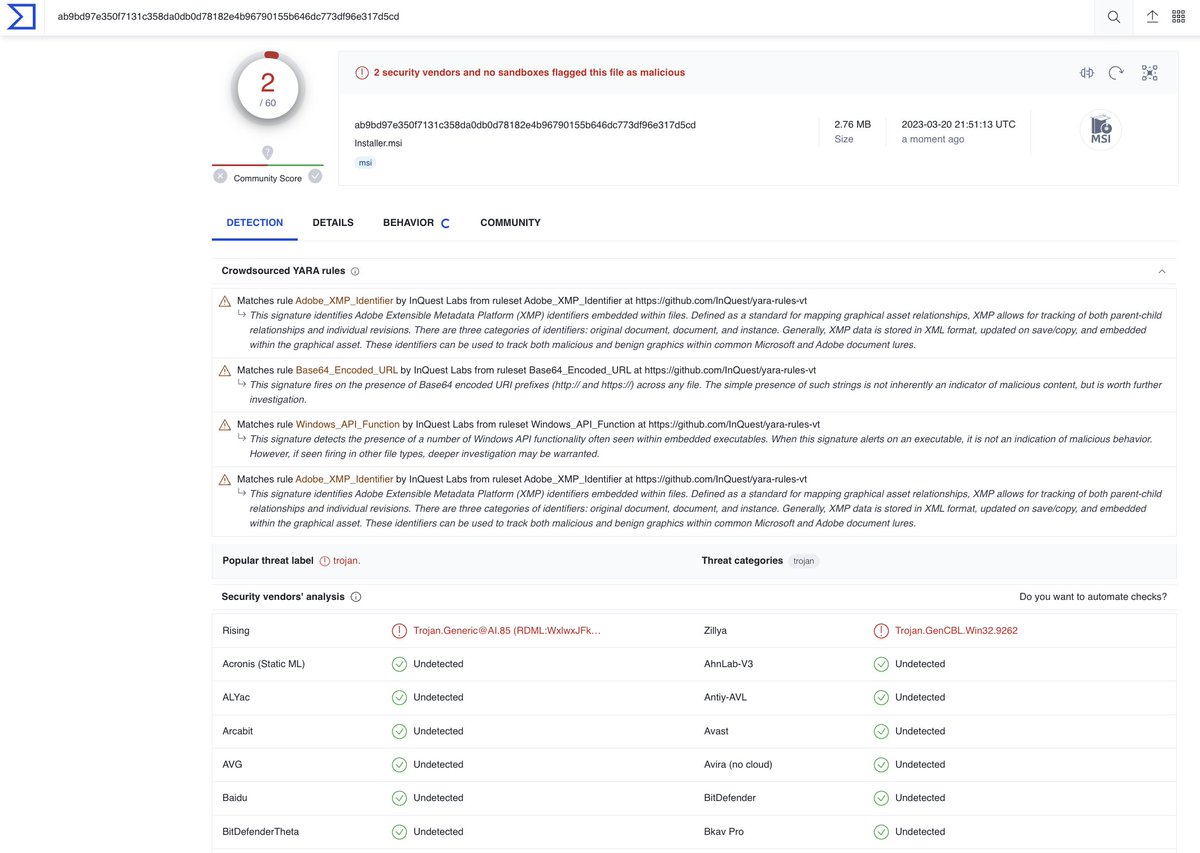Click the 2023-03-20 21:51:13 UTC timestamp

(958, 125)
